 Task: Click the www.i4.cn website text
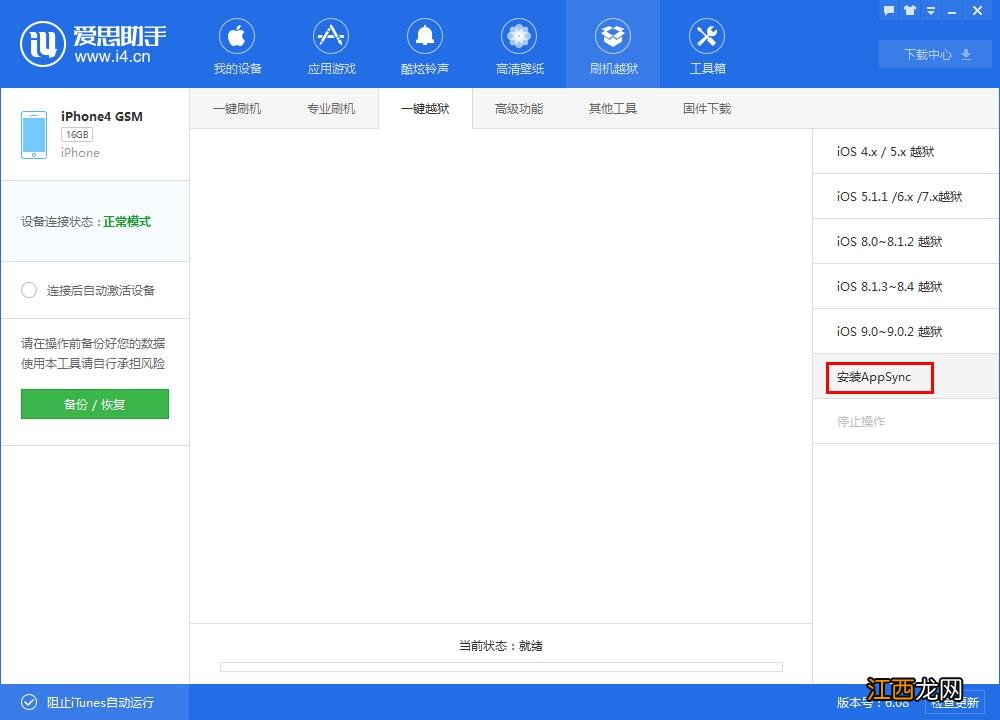[x=112, y=57]
